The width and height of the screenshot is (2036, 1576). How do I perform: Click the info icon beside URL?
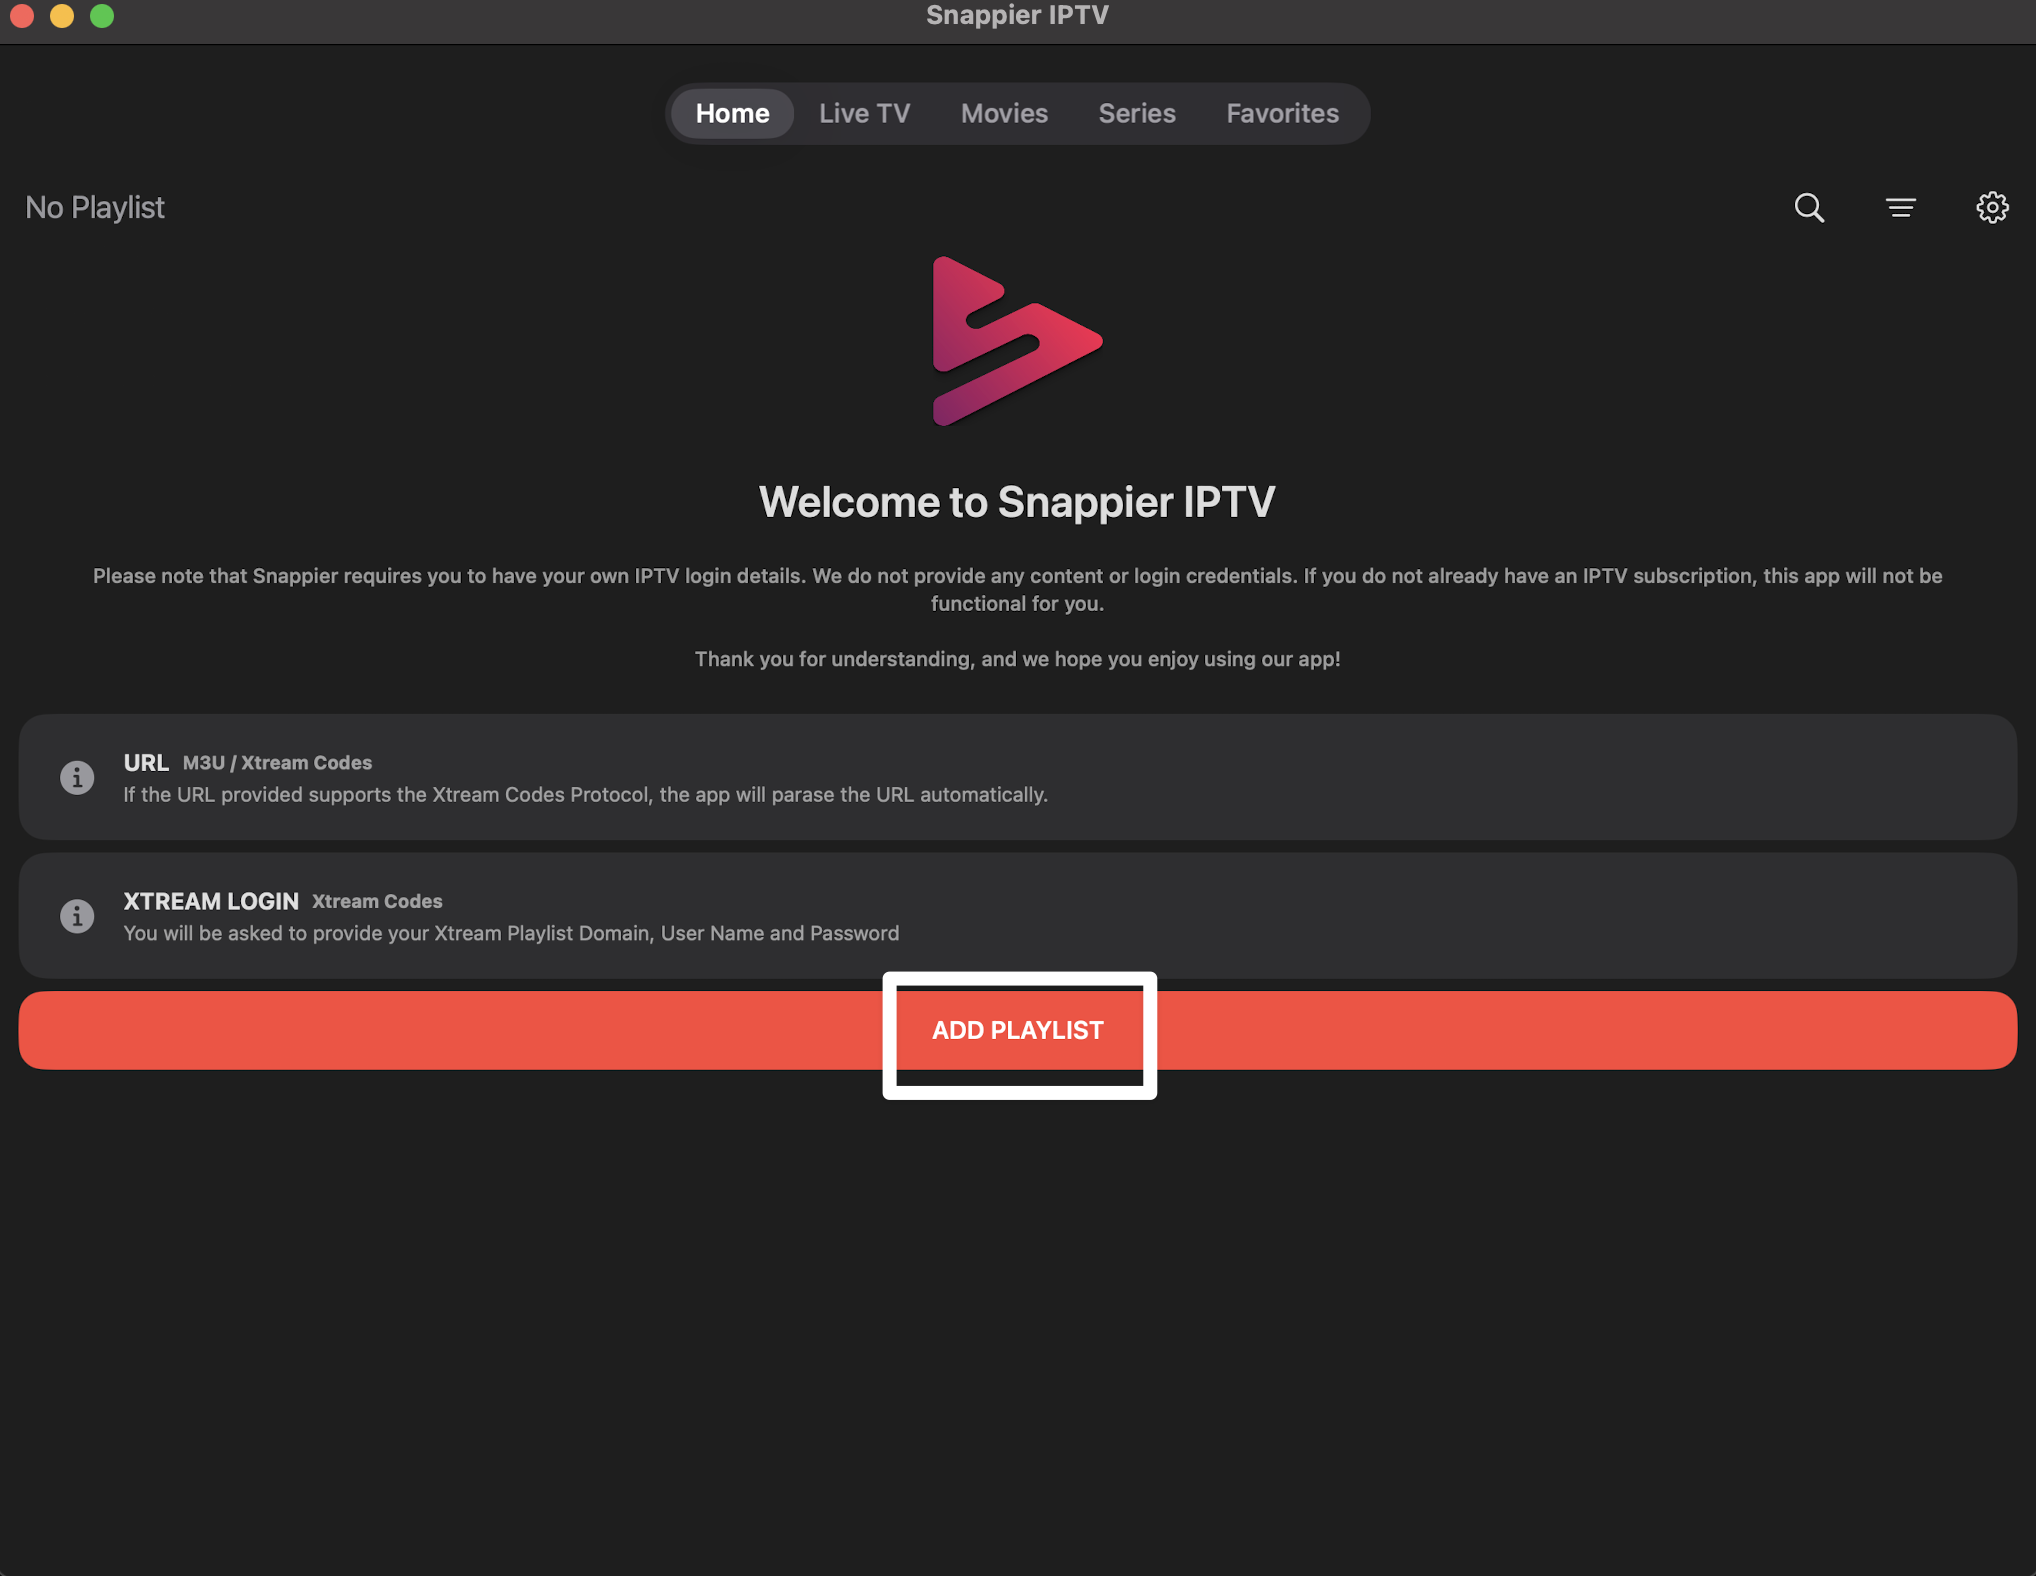(77, 777)
